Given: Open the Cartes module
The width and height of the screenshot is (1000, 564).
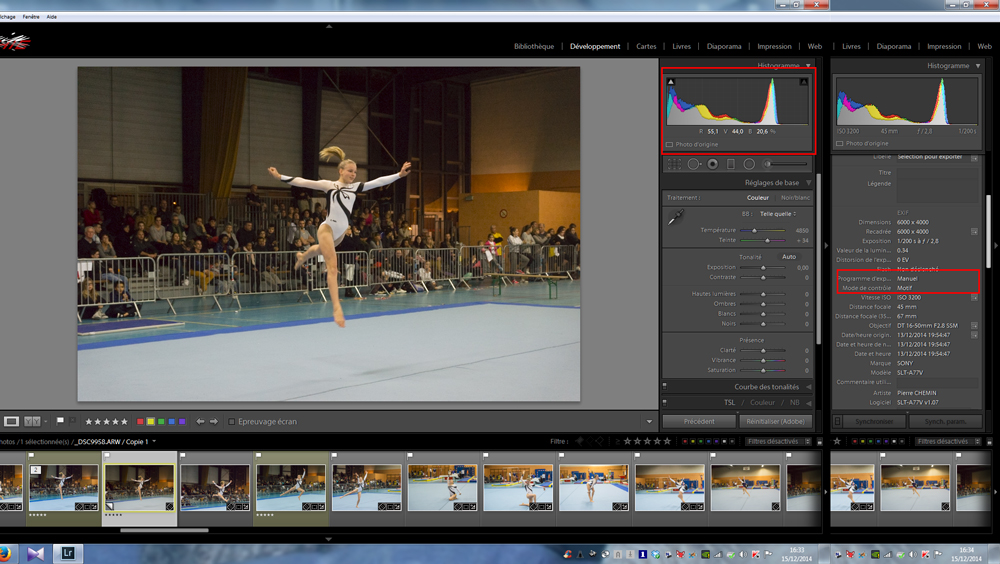Looking at the screenshot, I should pyautogui.click(x=646, y=47).
